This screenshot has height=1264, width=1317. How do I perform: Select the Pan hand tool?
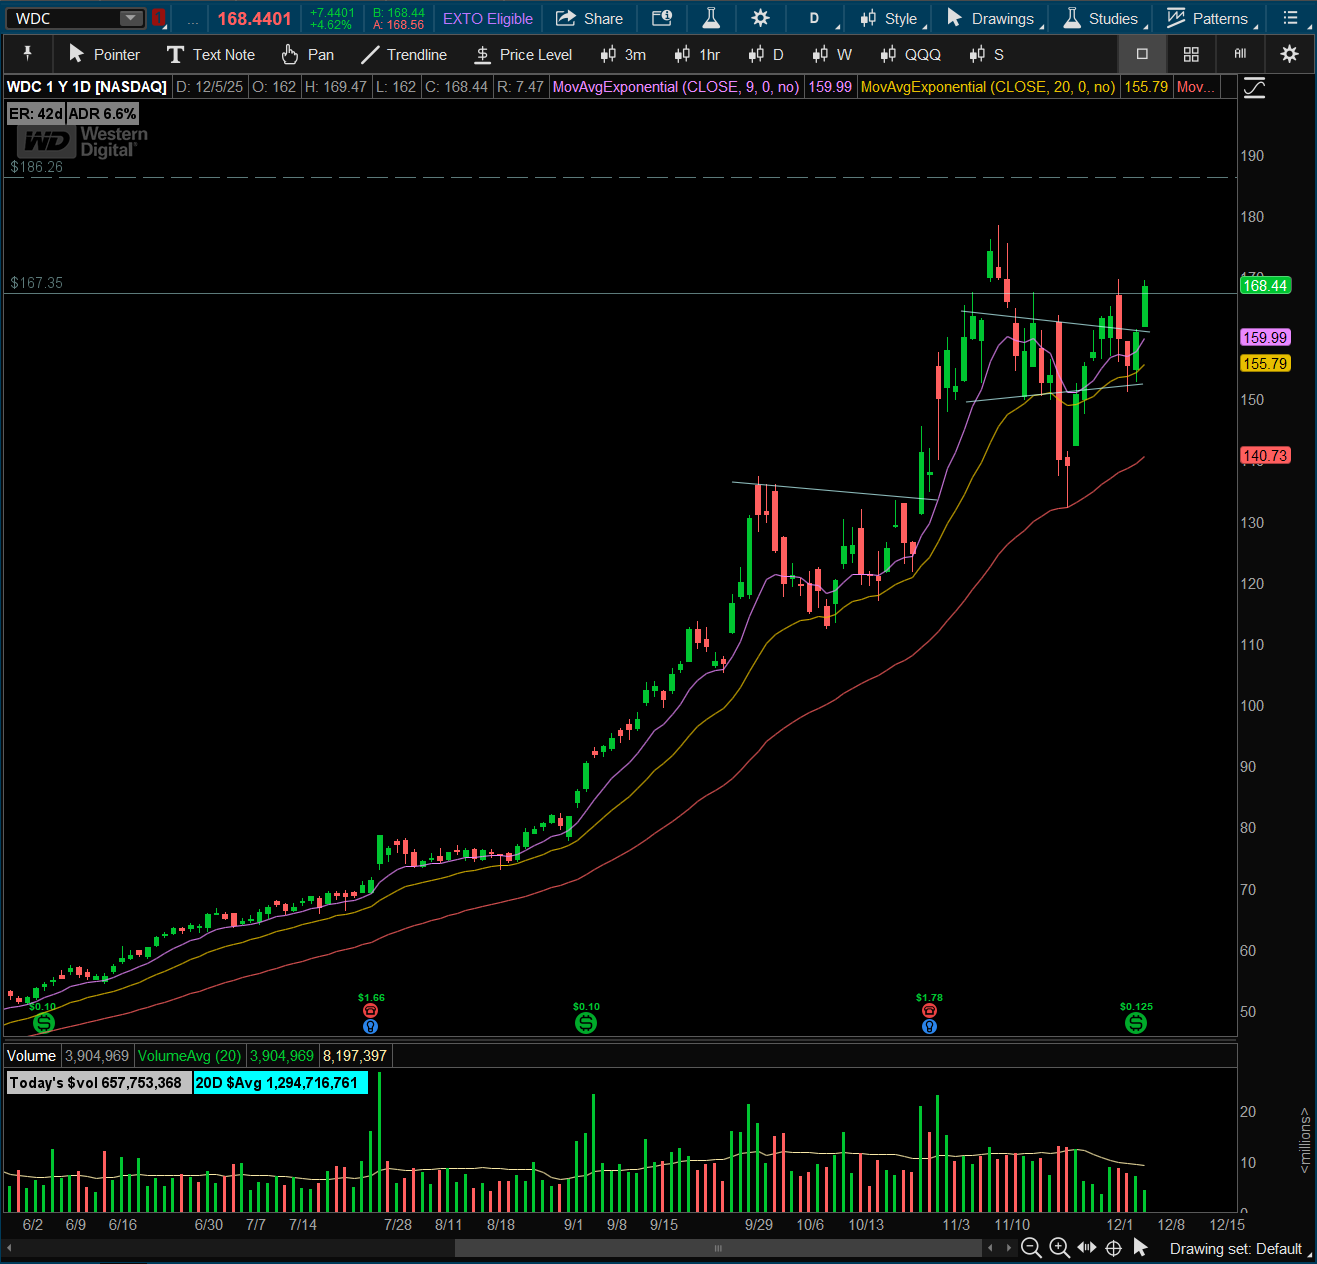pos(308,54)
